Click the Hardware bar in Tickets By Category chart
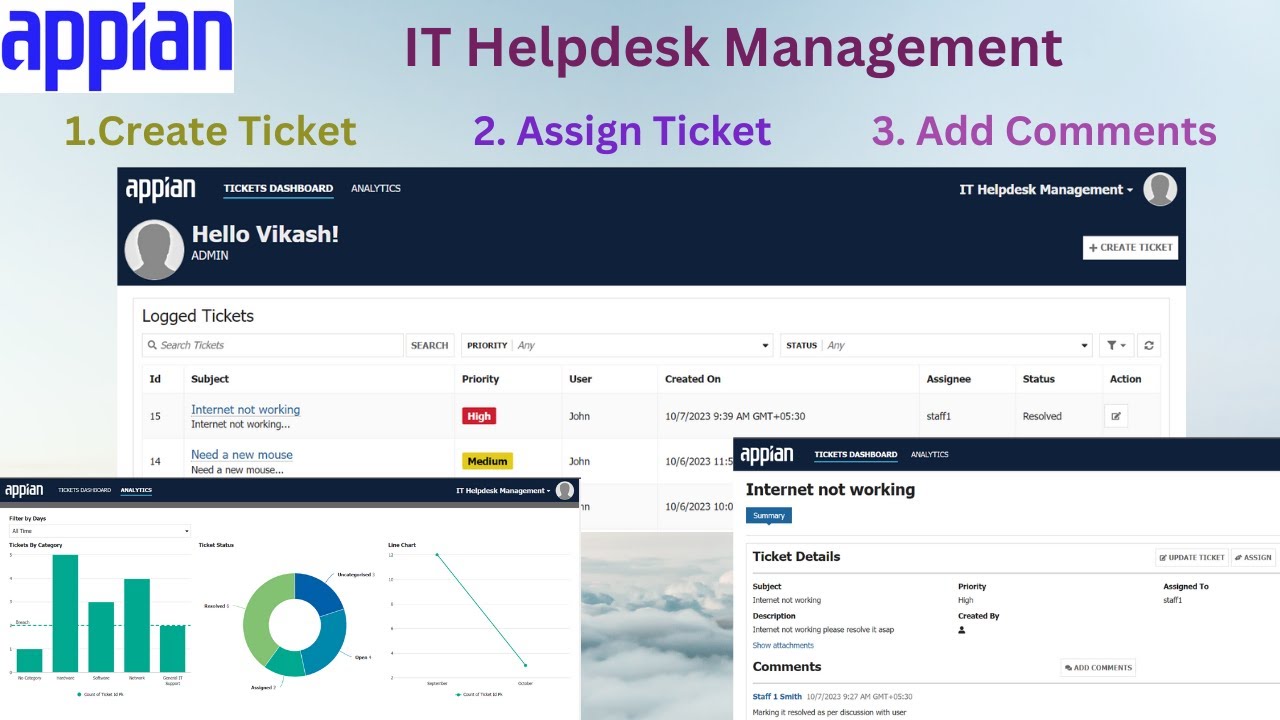Viewport: 1280px width, 720px height. click(65, 613)
